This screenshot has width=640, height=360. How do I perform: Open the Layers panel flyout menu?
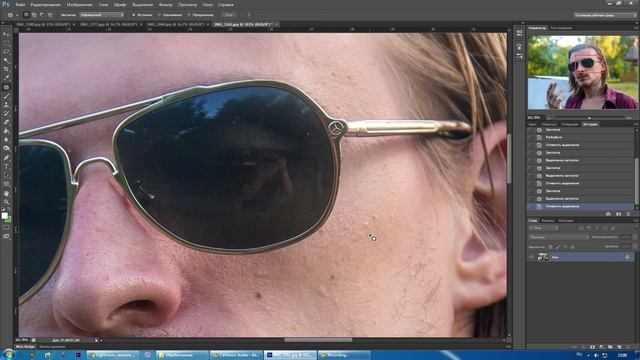click(635, 220)
